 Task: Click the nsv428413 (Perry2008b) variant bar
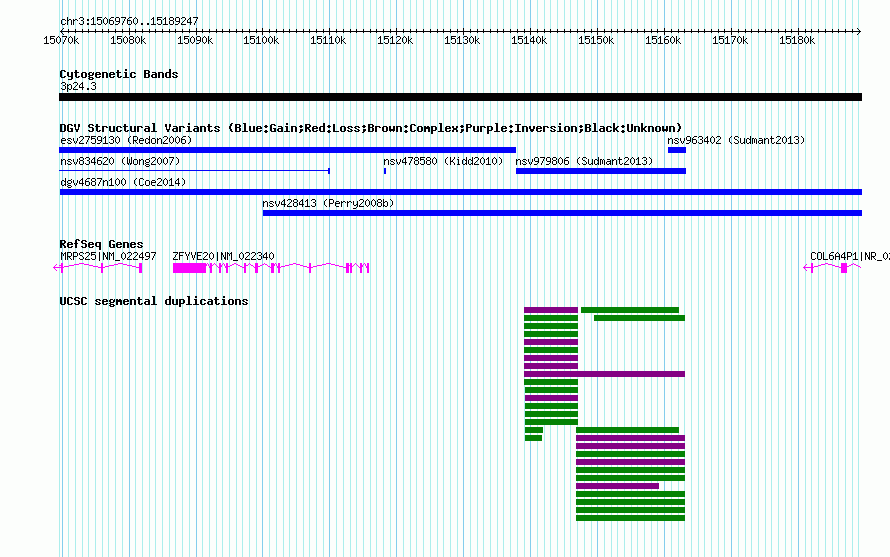tap(562, 213)
